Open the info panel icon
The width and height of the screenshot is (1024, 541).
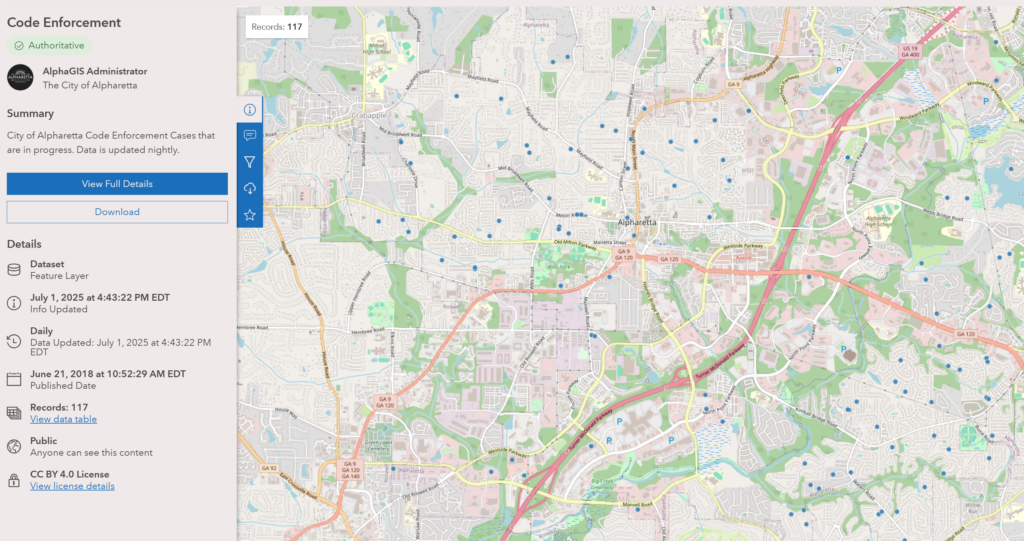click(x=250, y=109)
